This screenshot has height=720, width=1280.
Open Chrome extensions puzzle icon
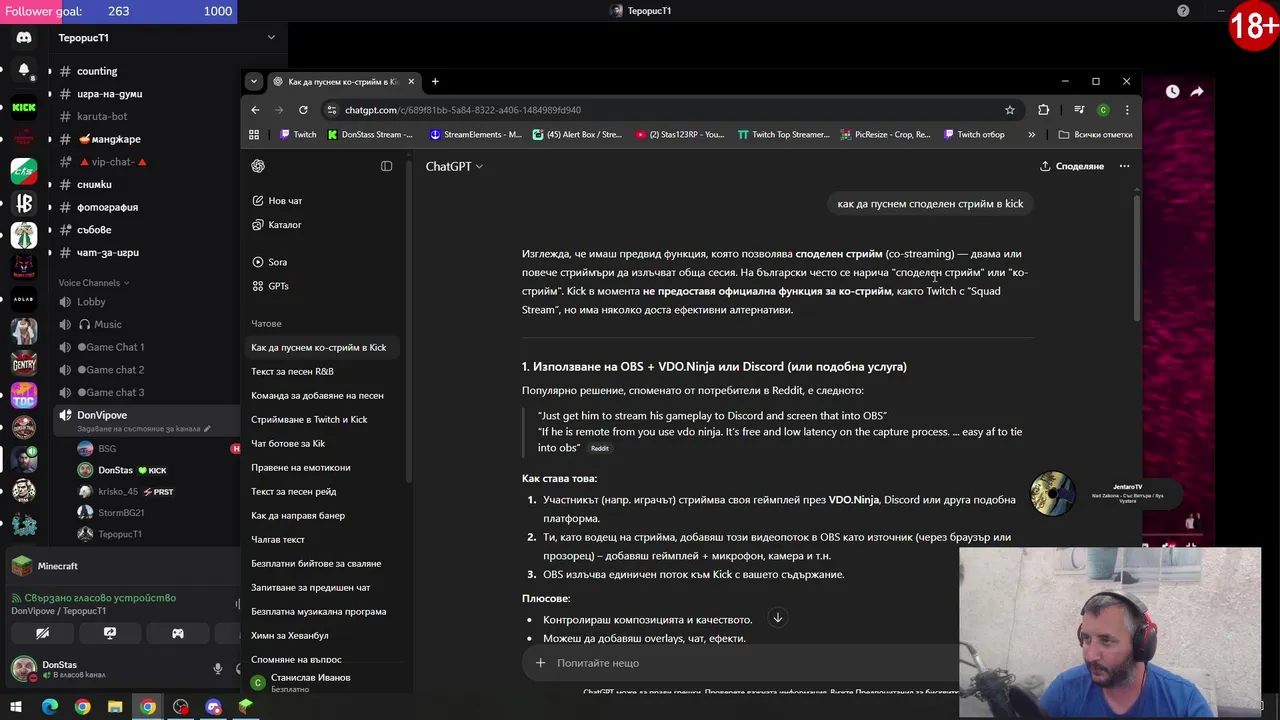pos(1043,110)
